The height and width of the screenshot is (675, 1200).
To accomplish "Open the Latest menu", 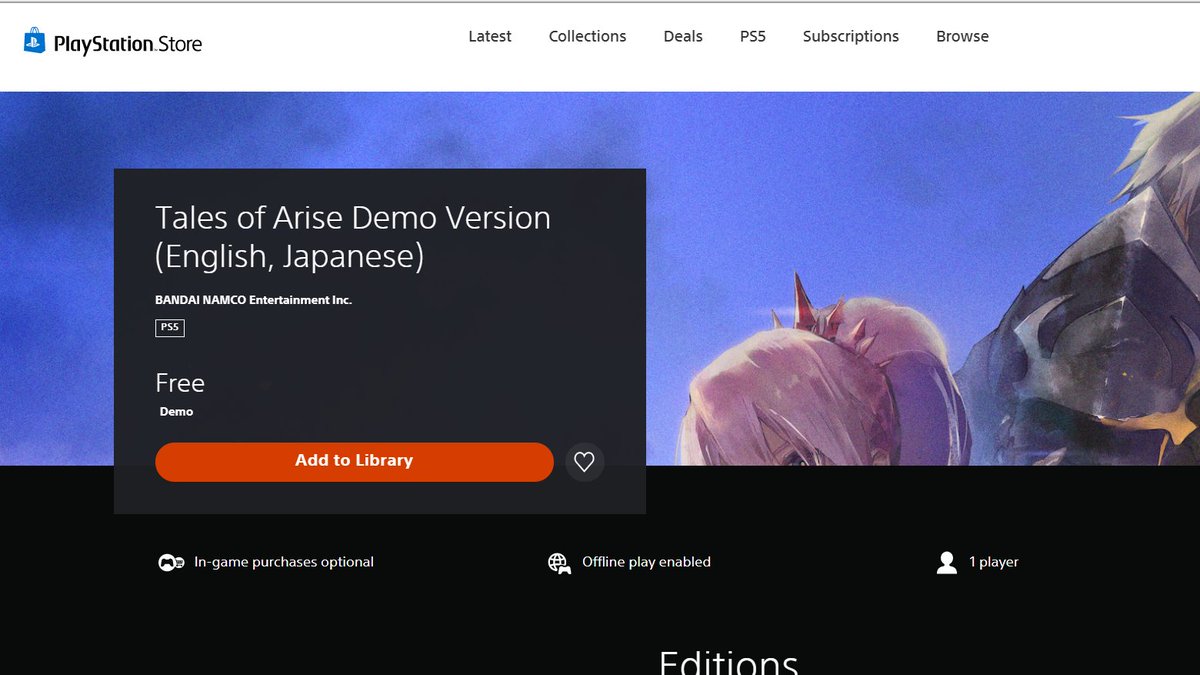I will click(x=490, y=36).
